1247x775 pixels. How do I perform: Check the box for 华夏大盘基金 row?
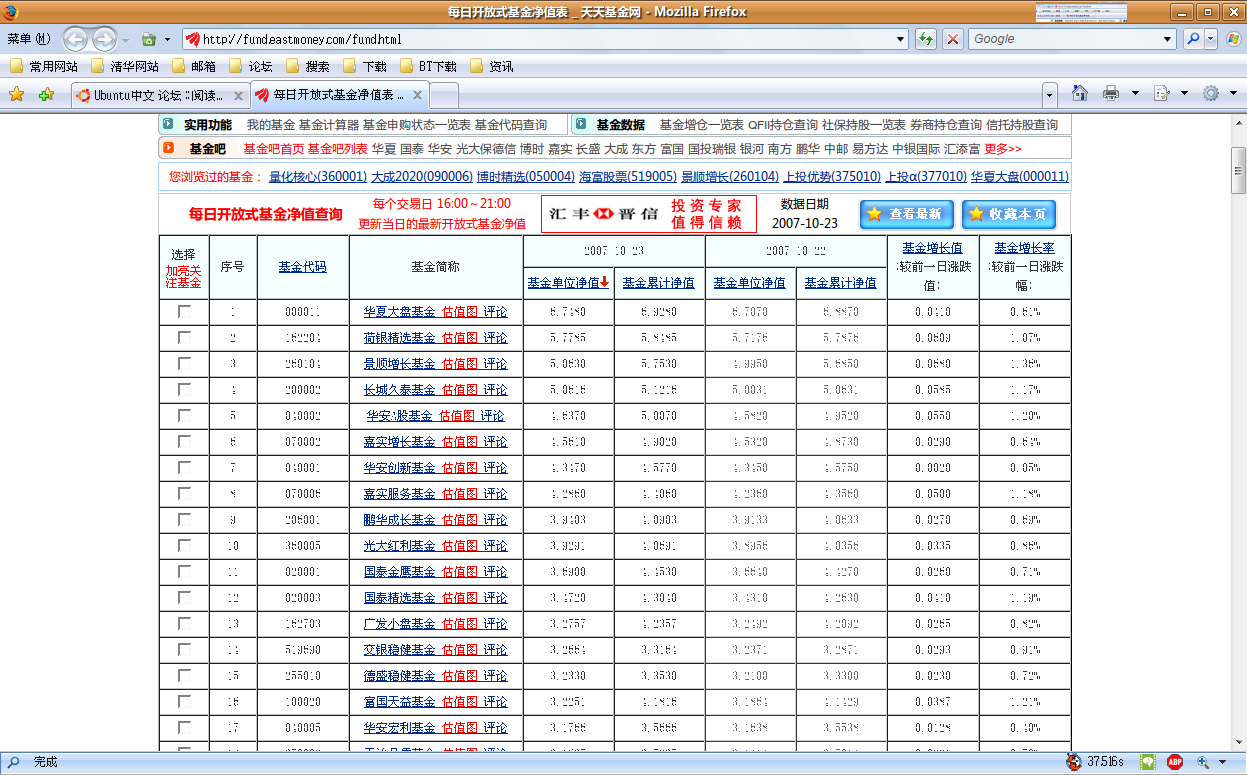pos(184,311)
